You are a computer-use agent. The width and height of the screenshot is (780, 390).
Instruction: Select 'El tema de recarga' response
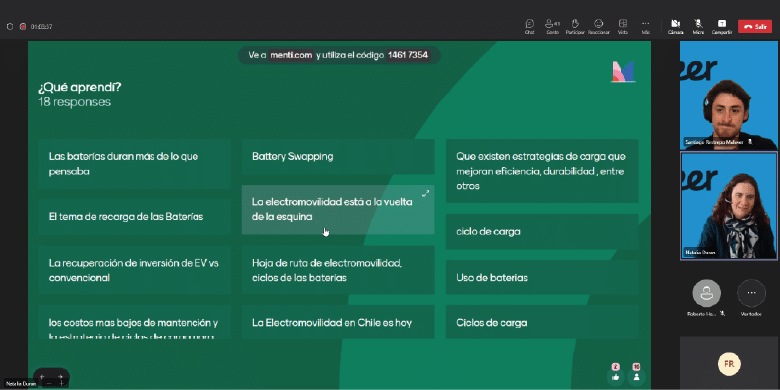tap(134, 217)
